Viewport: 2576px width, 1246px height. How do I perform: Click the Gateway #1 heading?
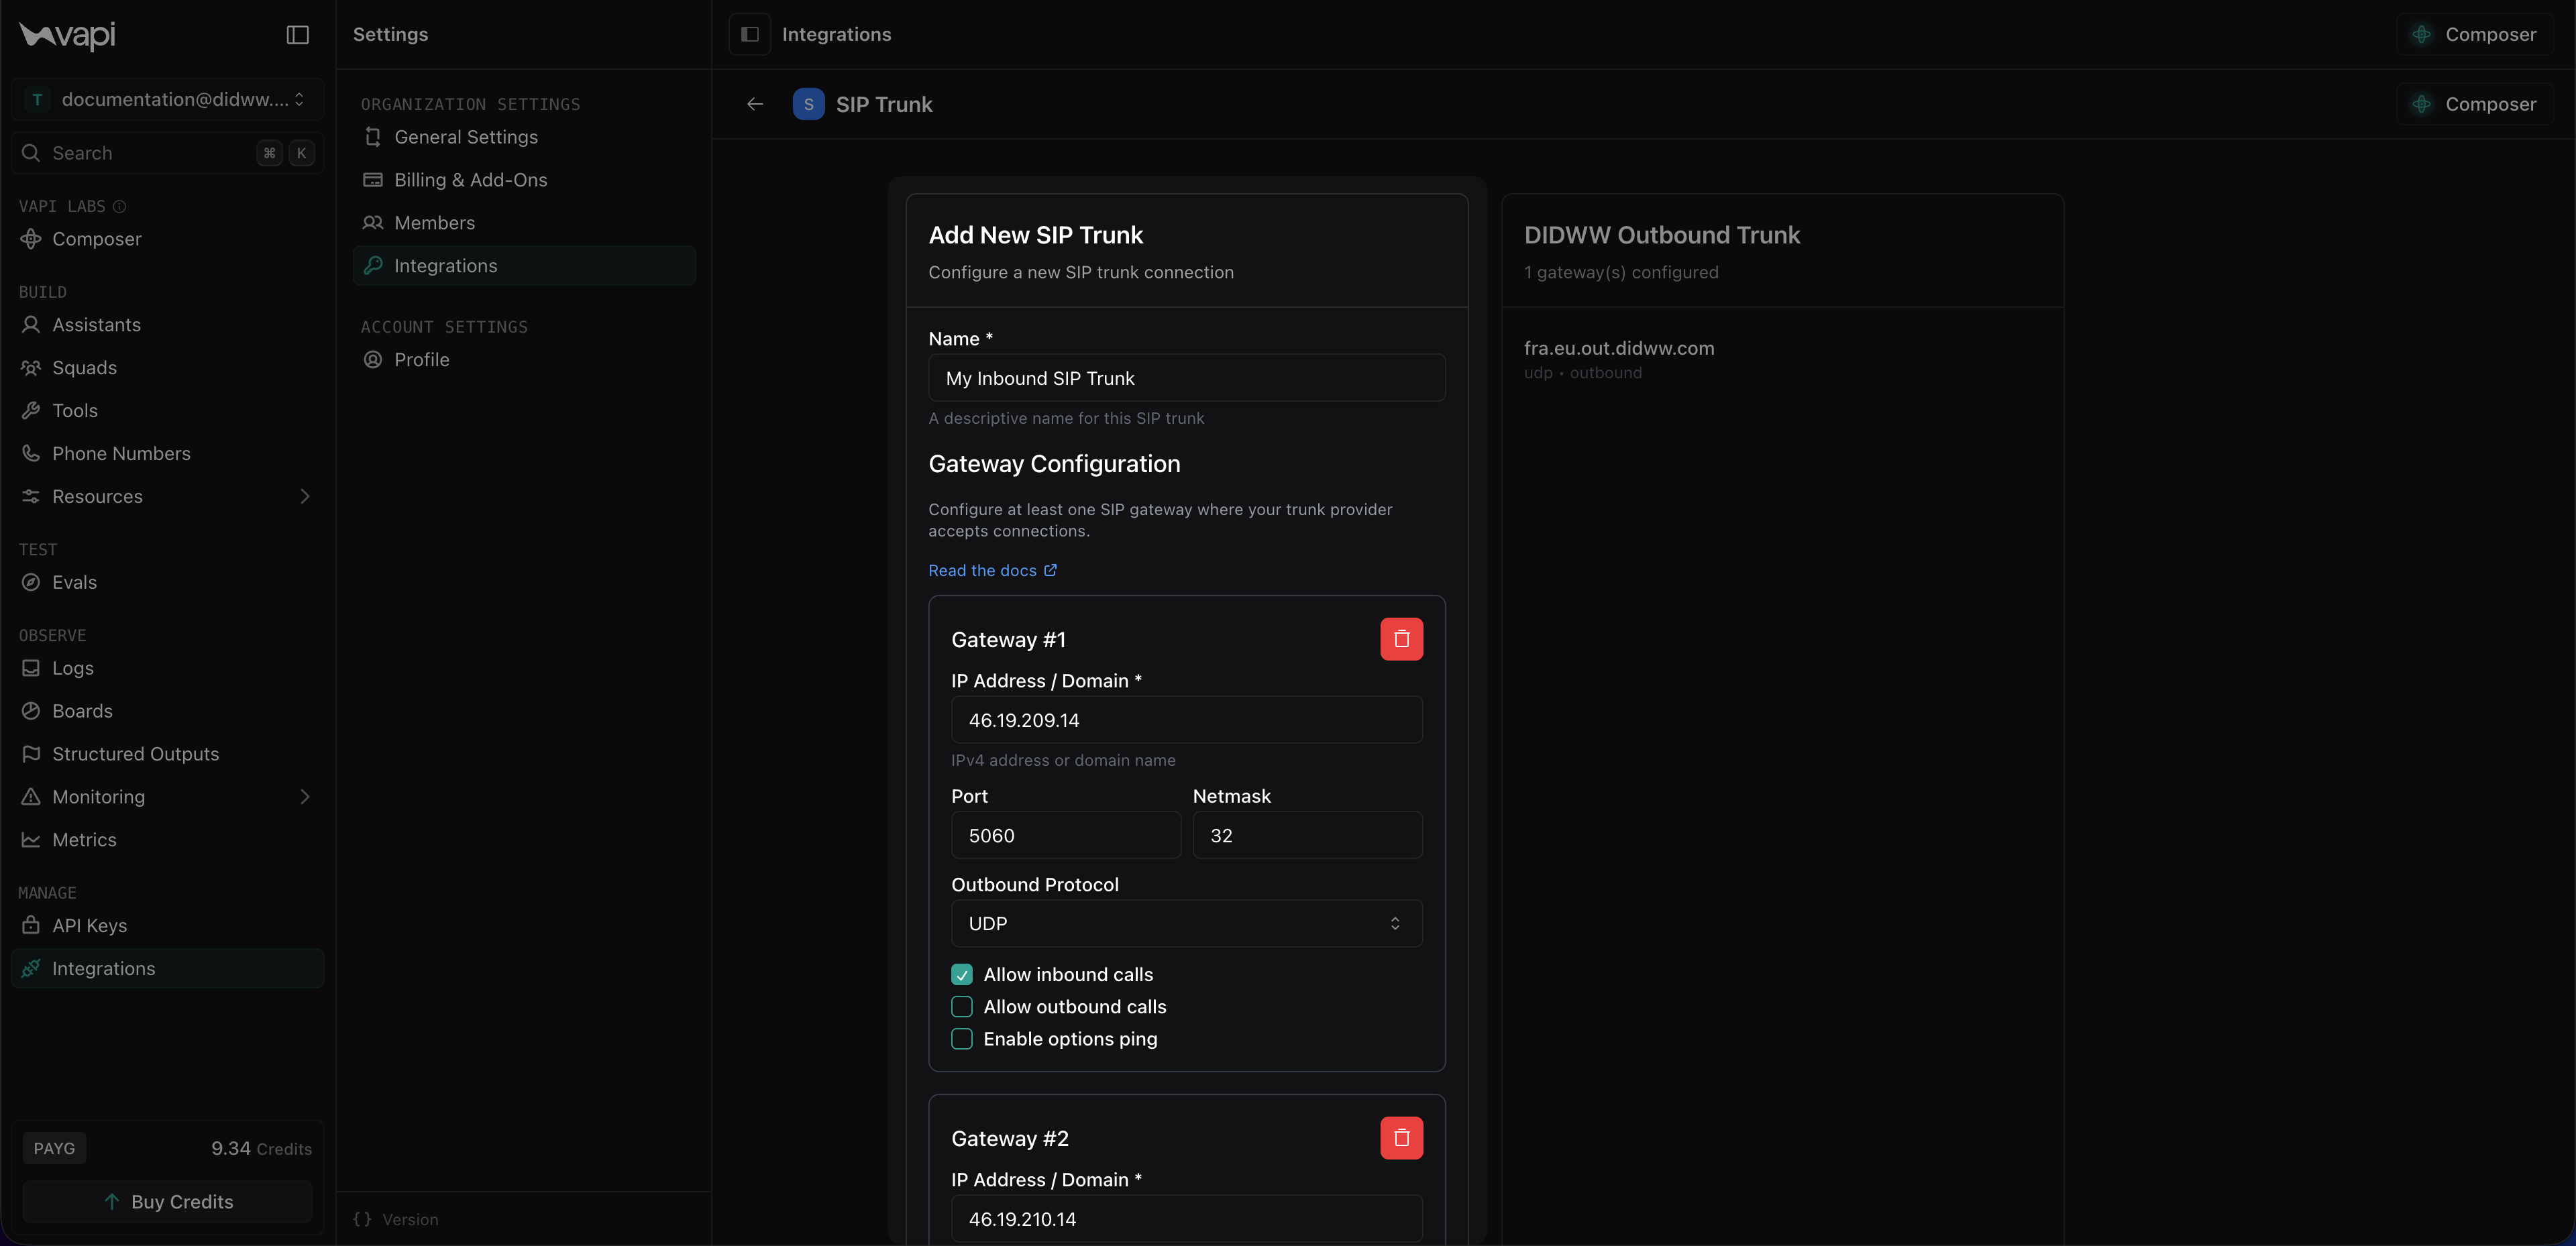(x=1008, y=640)
